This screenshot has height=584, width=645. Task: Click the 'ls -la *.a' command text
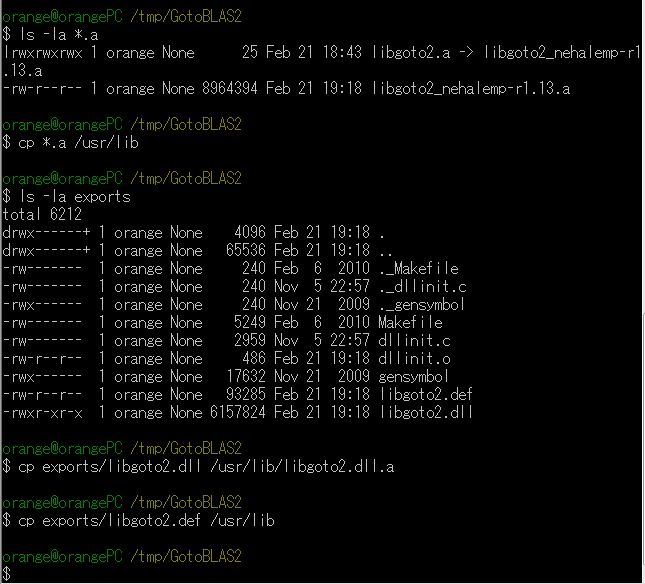tap(59, 35)
